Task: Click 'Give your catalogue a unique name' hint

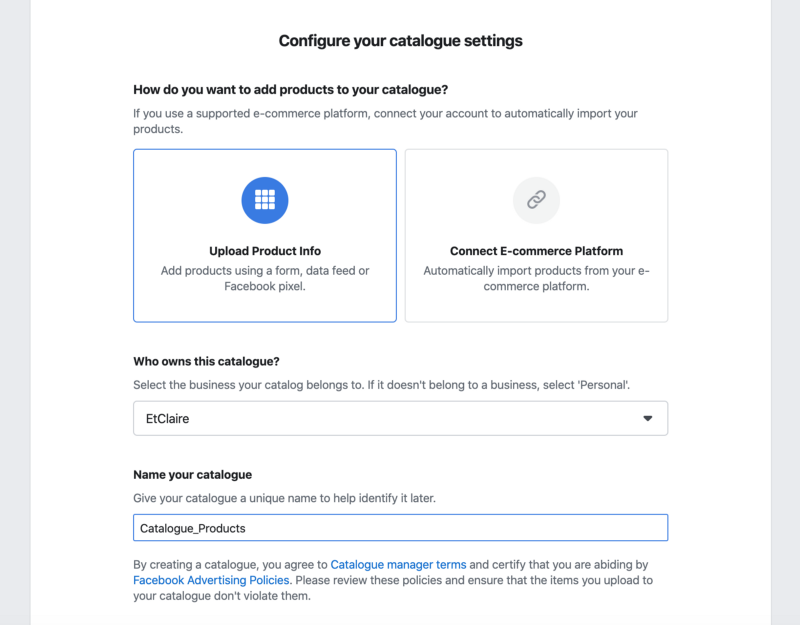Action: (x=284, y=498)
